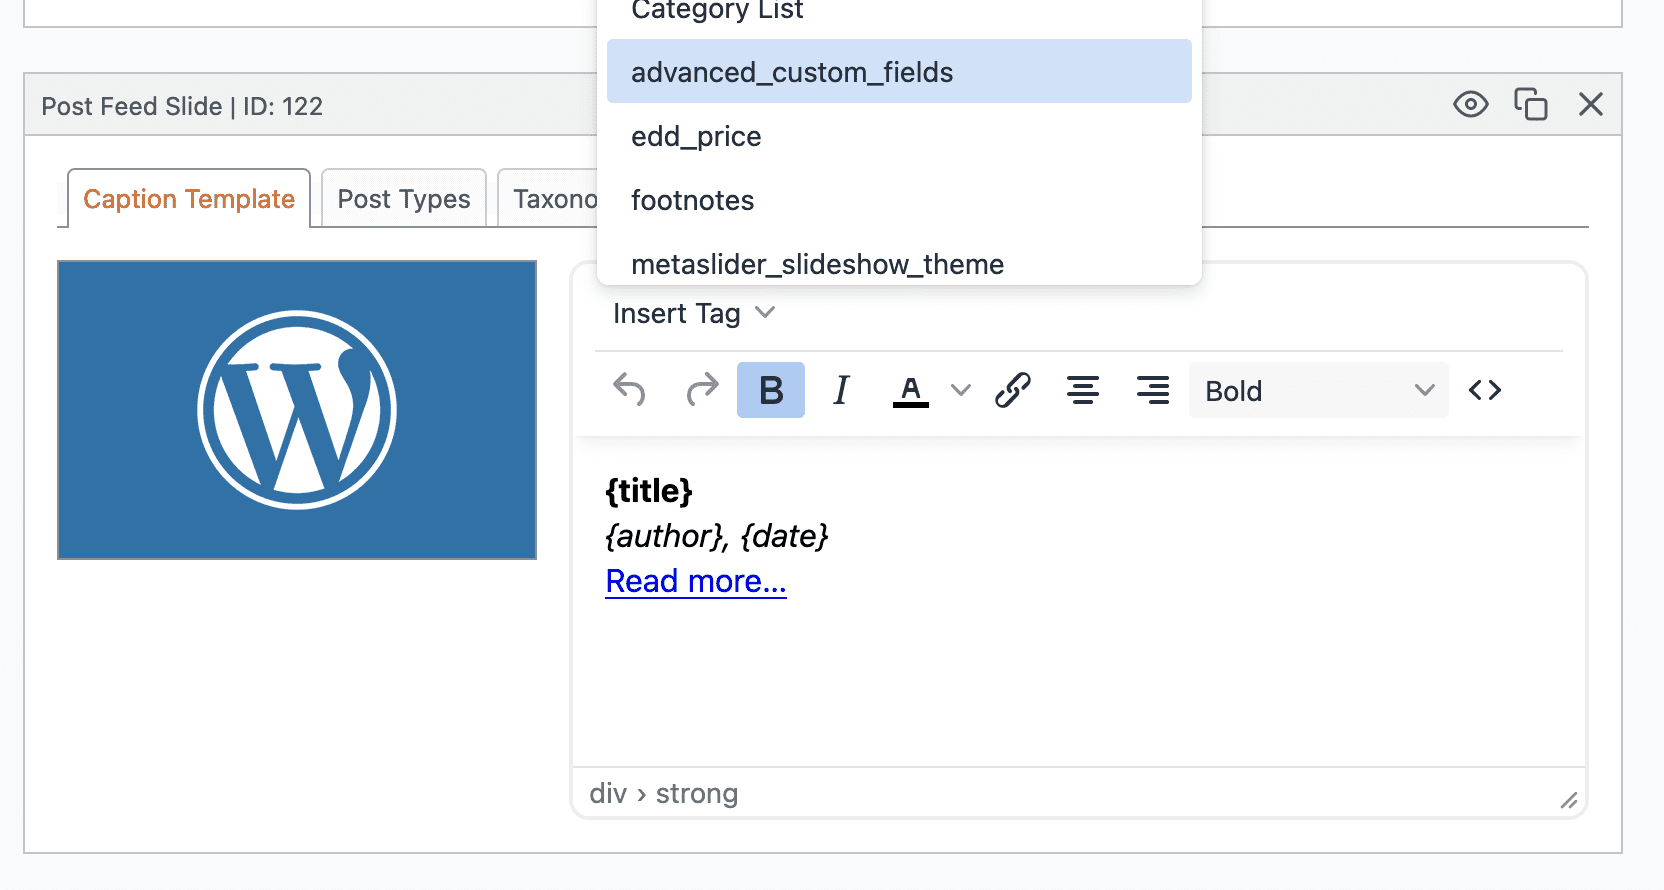
Task: Click the undo arrow in editor toolbar
Action: coord(629,390)
